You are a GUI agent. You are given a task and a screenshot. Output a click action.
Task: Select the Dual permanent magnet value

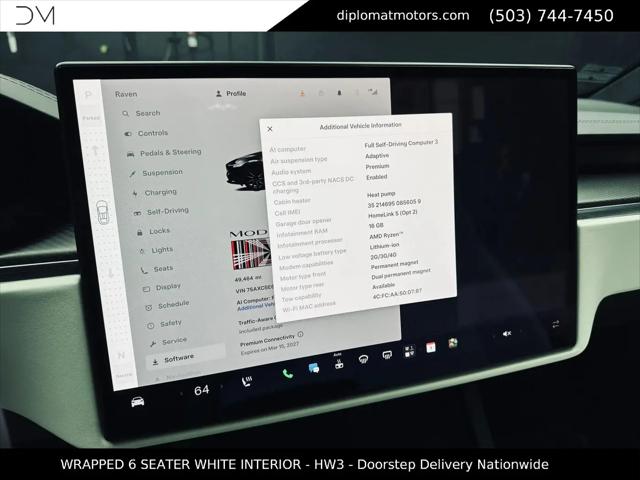coord(401,274)
